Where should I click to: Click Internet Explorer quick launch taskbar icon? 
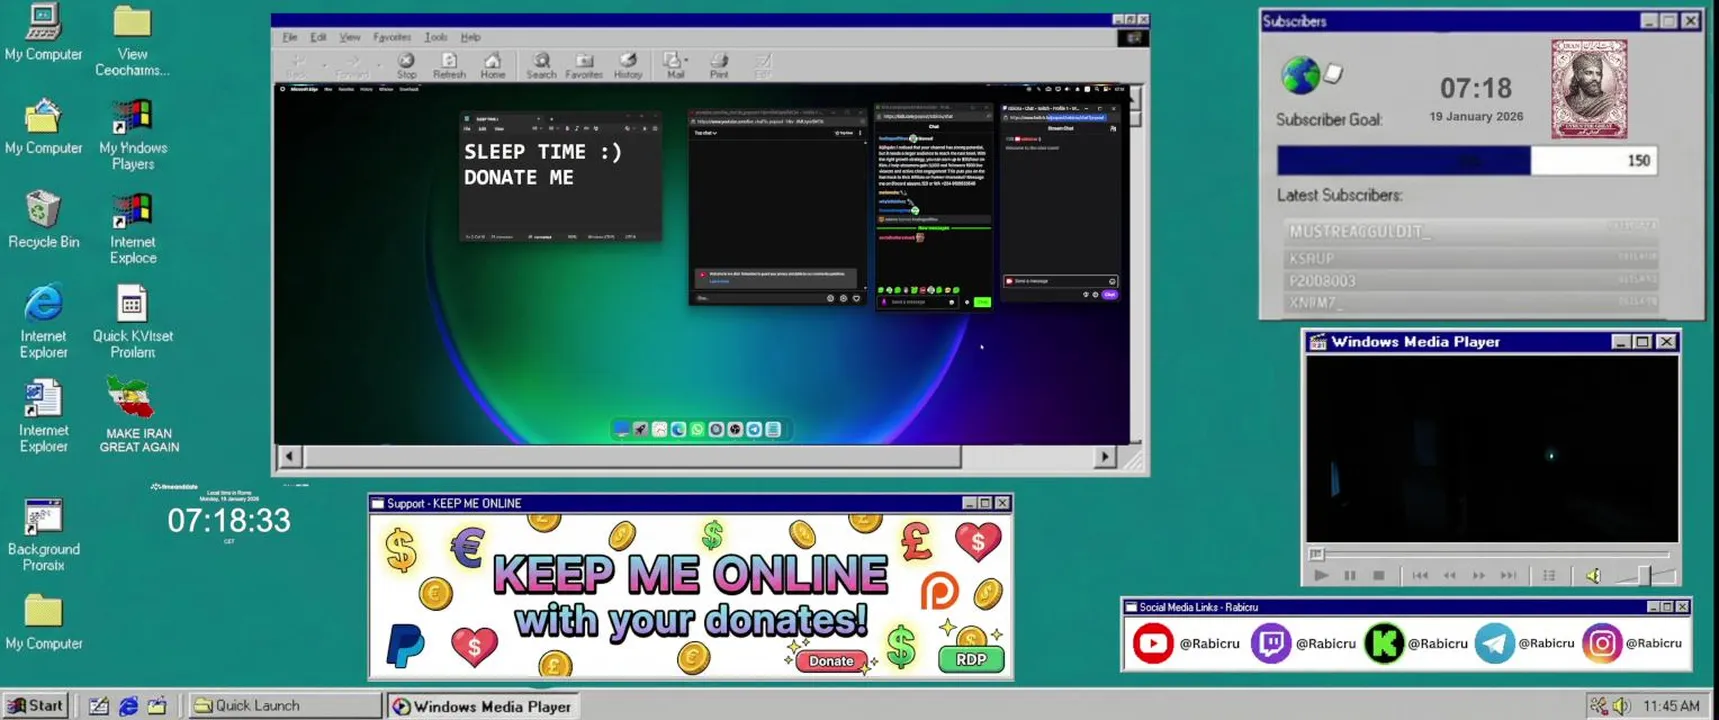(x=128, y=706)
